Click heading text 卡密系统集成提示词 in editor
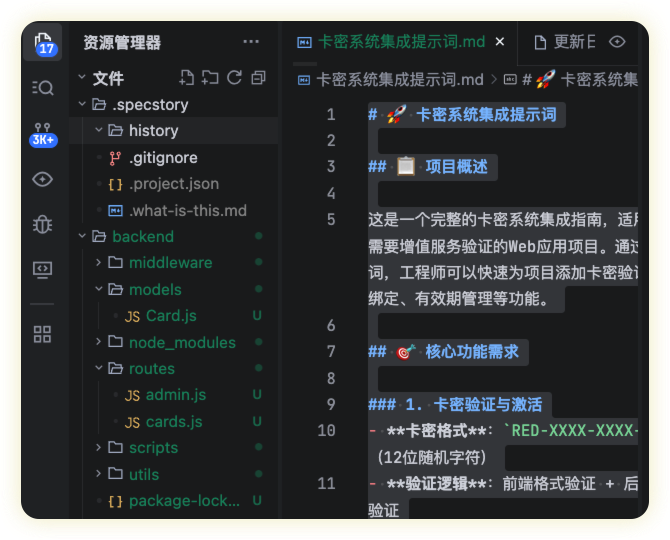Viewport: 670px width, 540px height. 486,114
